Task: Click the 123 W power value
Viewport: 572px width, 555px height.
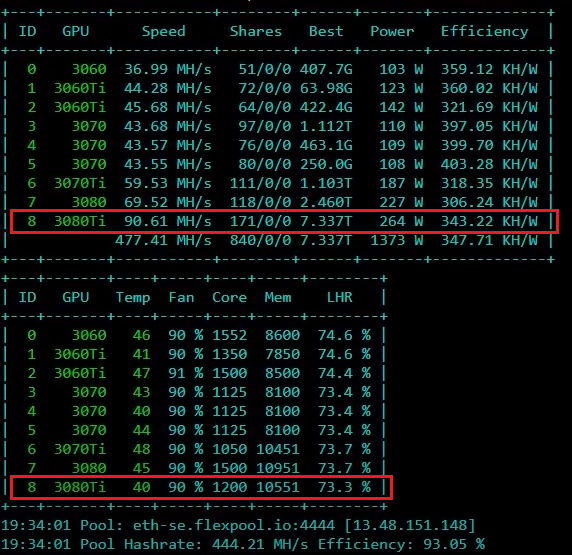Action: [401, 88]
